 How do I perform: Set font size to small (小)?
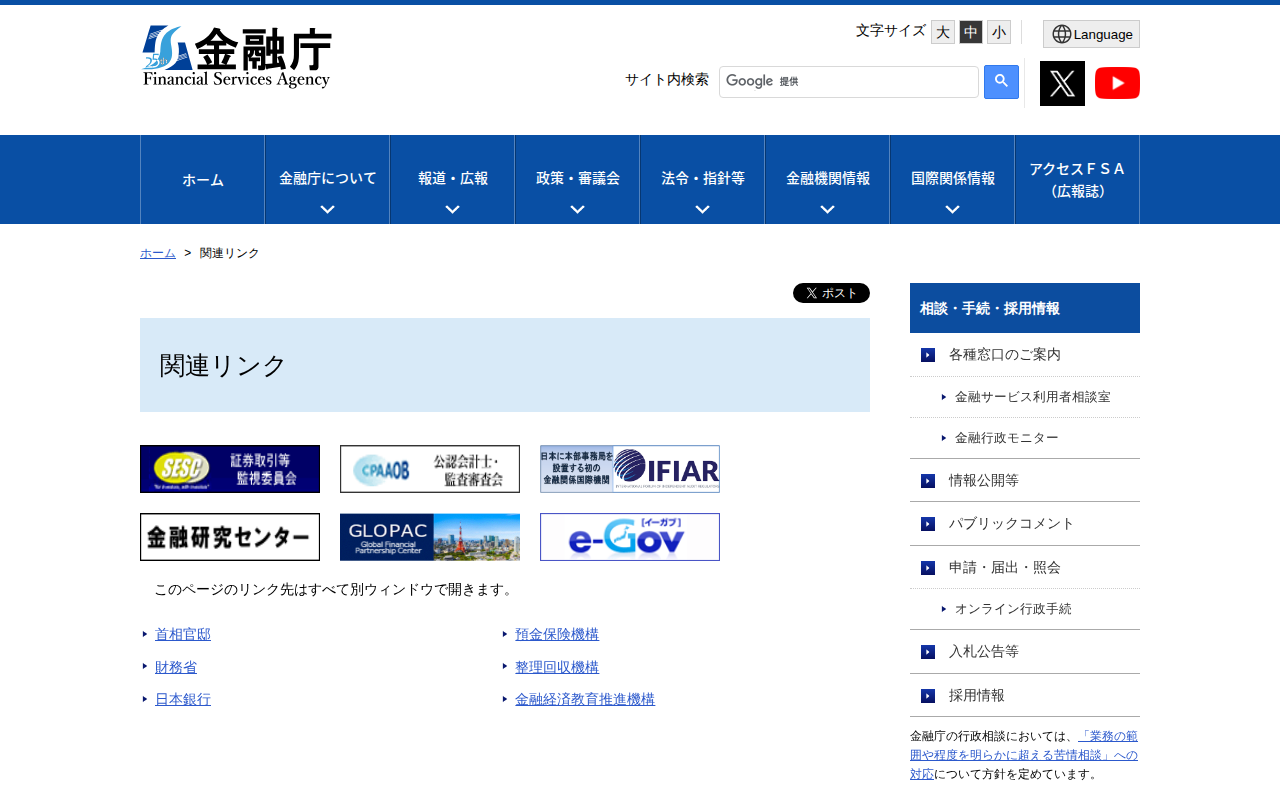999,32
